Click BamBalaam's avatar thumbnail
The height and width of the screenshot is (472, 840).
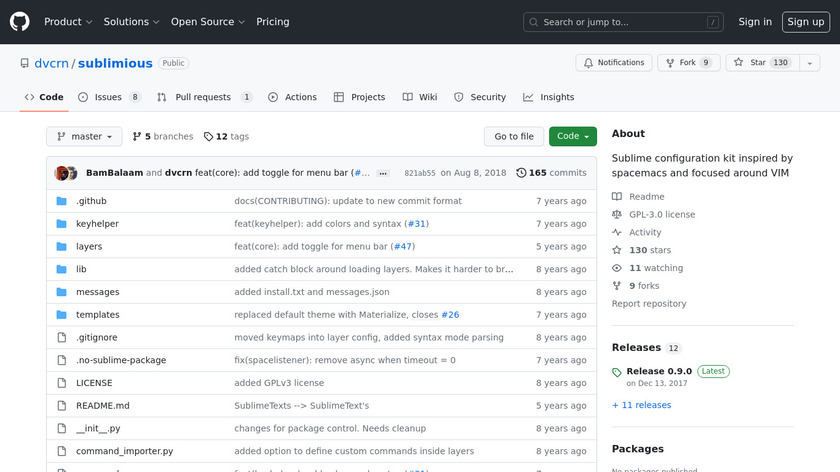click(62, 173)
